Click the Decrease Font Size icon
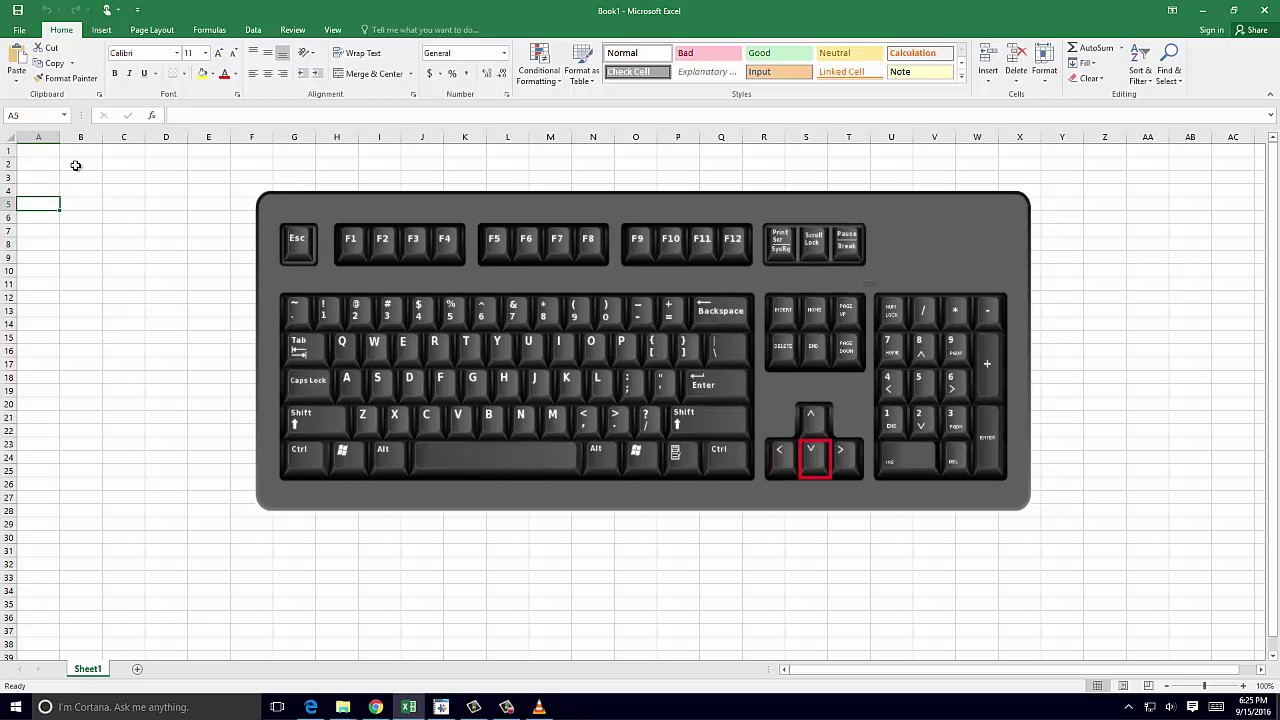Screen dimensions: 1280x720 point(233,53)
